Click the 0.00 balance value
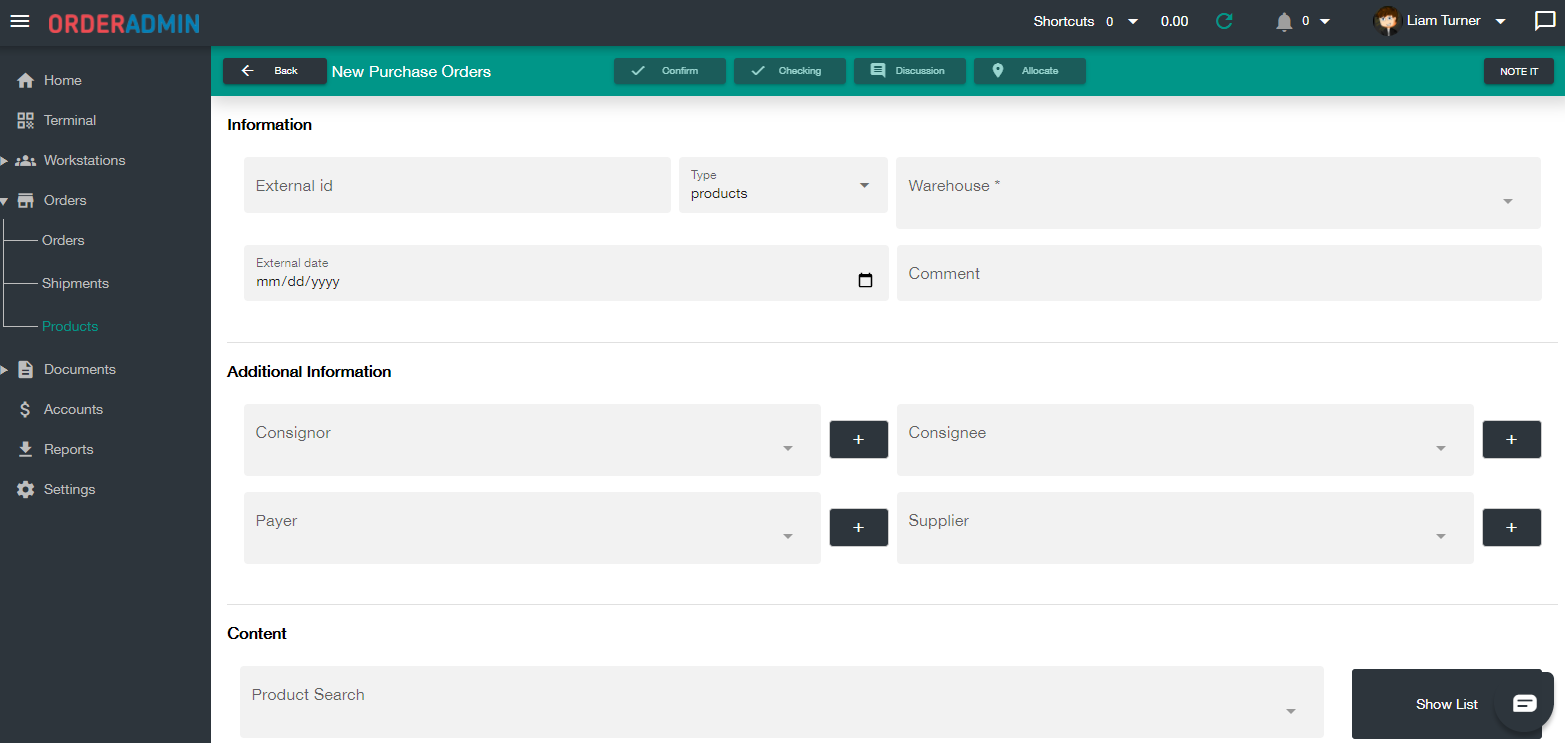1565x743 pixels. (1174, 21)
